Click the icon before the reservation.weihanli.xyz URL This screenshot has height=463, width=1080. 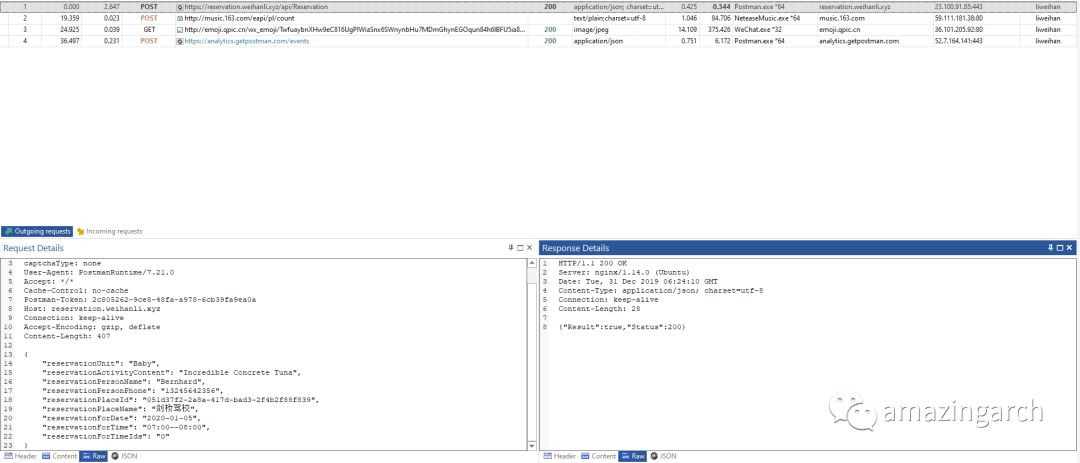(x=180, y=6)
